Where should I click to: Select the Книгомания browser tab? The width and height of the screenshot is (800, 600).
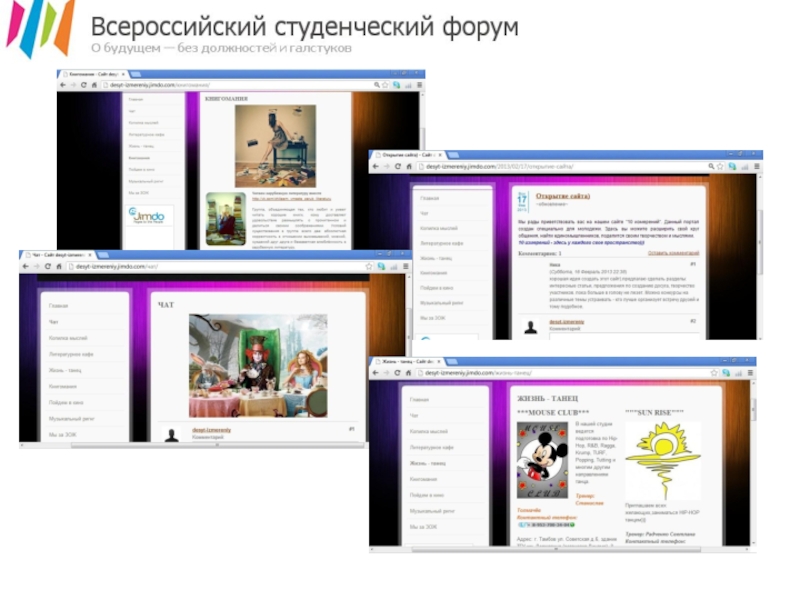[x=94, y=74]
